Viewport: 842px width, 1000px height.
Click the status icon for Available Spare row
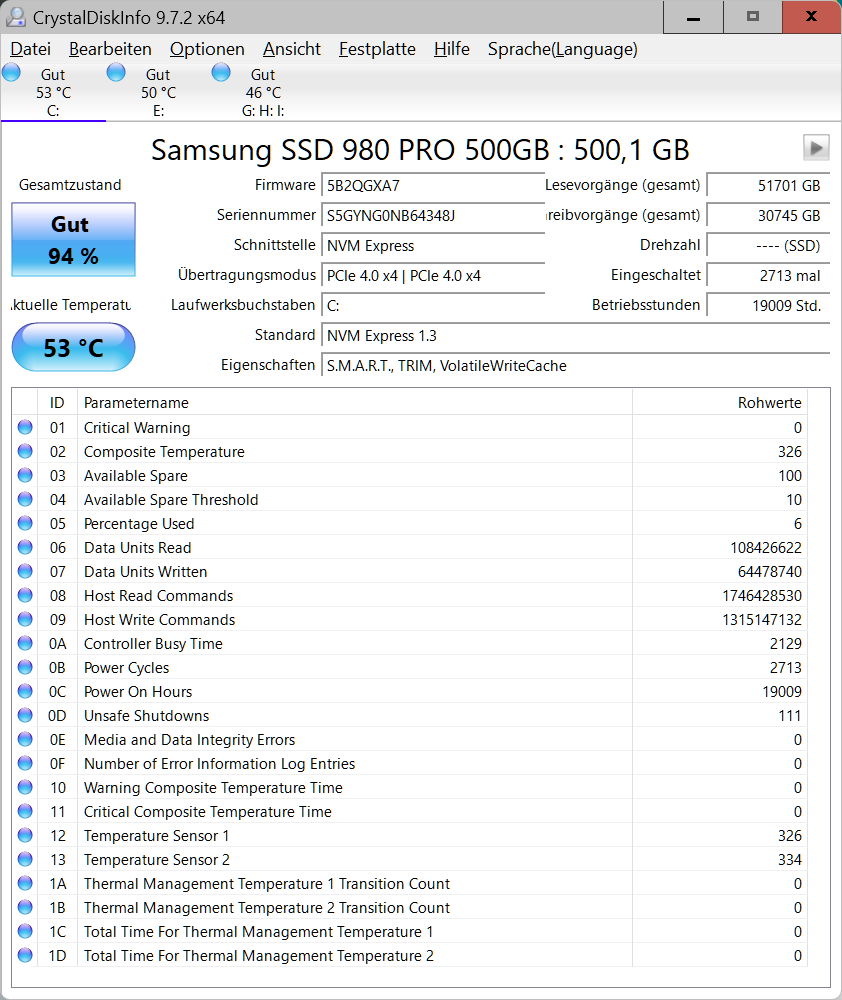tap(25, 475)
